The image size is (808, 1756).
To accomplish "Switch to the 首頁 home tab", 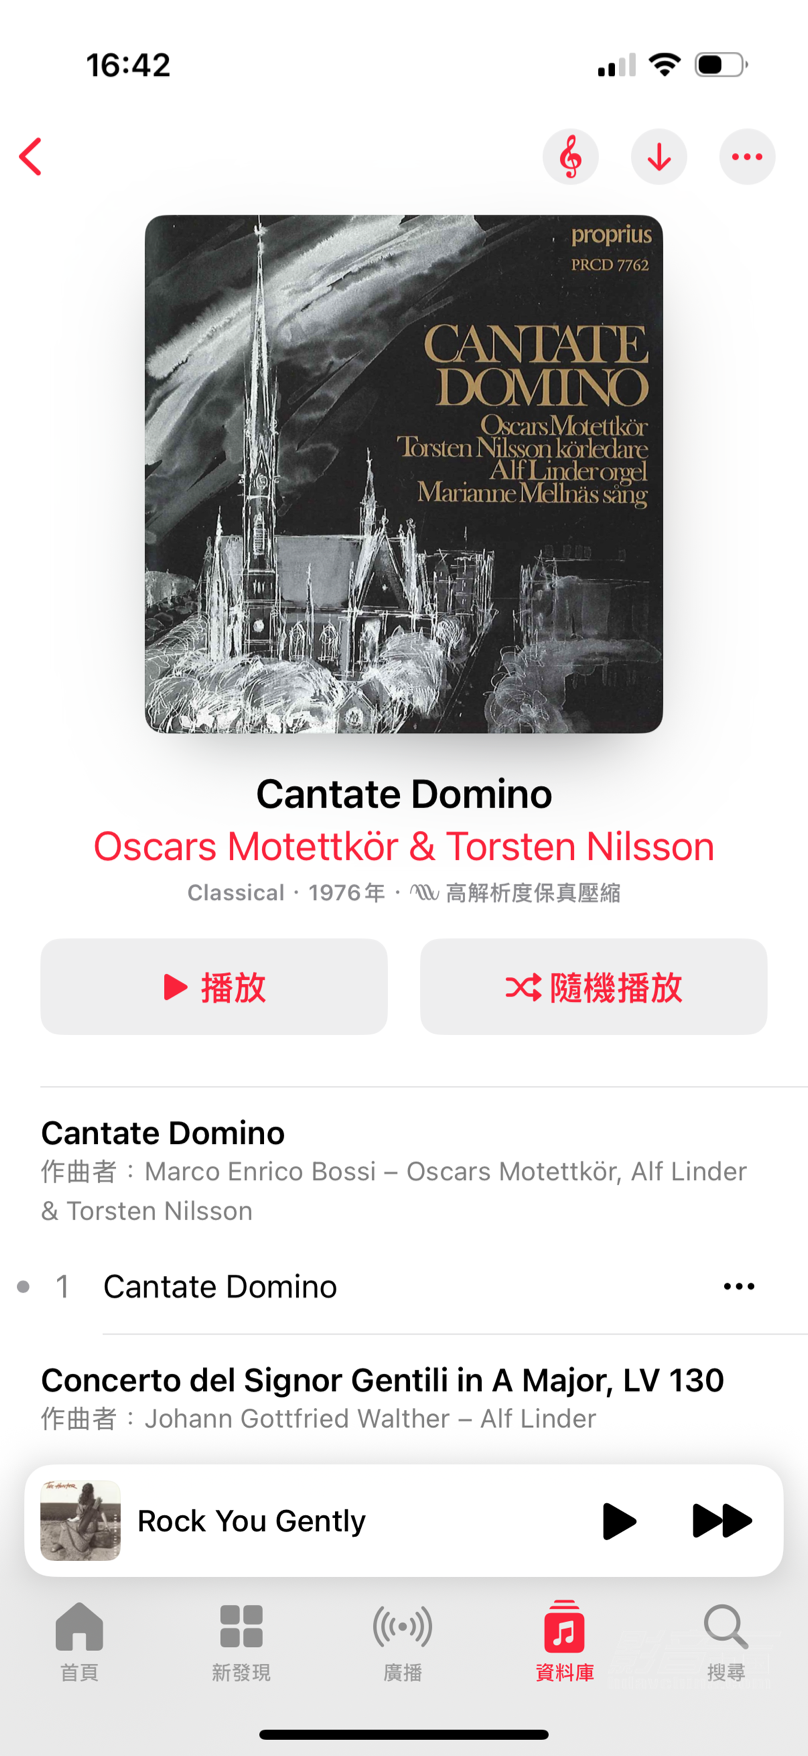I will coord(80,1642).
